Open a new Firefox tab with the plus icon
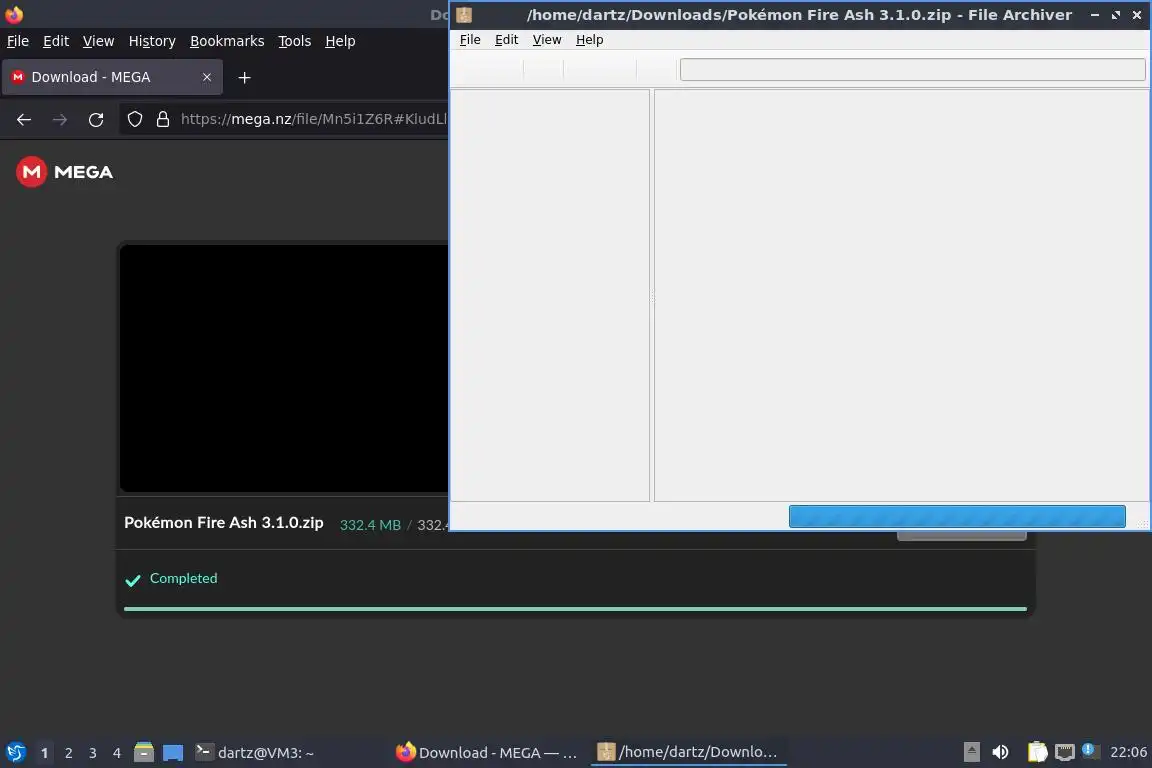1152x768 pixels. (x=245, y=77)
